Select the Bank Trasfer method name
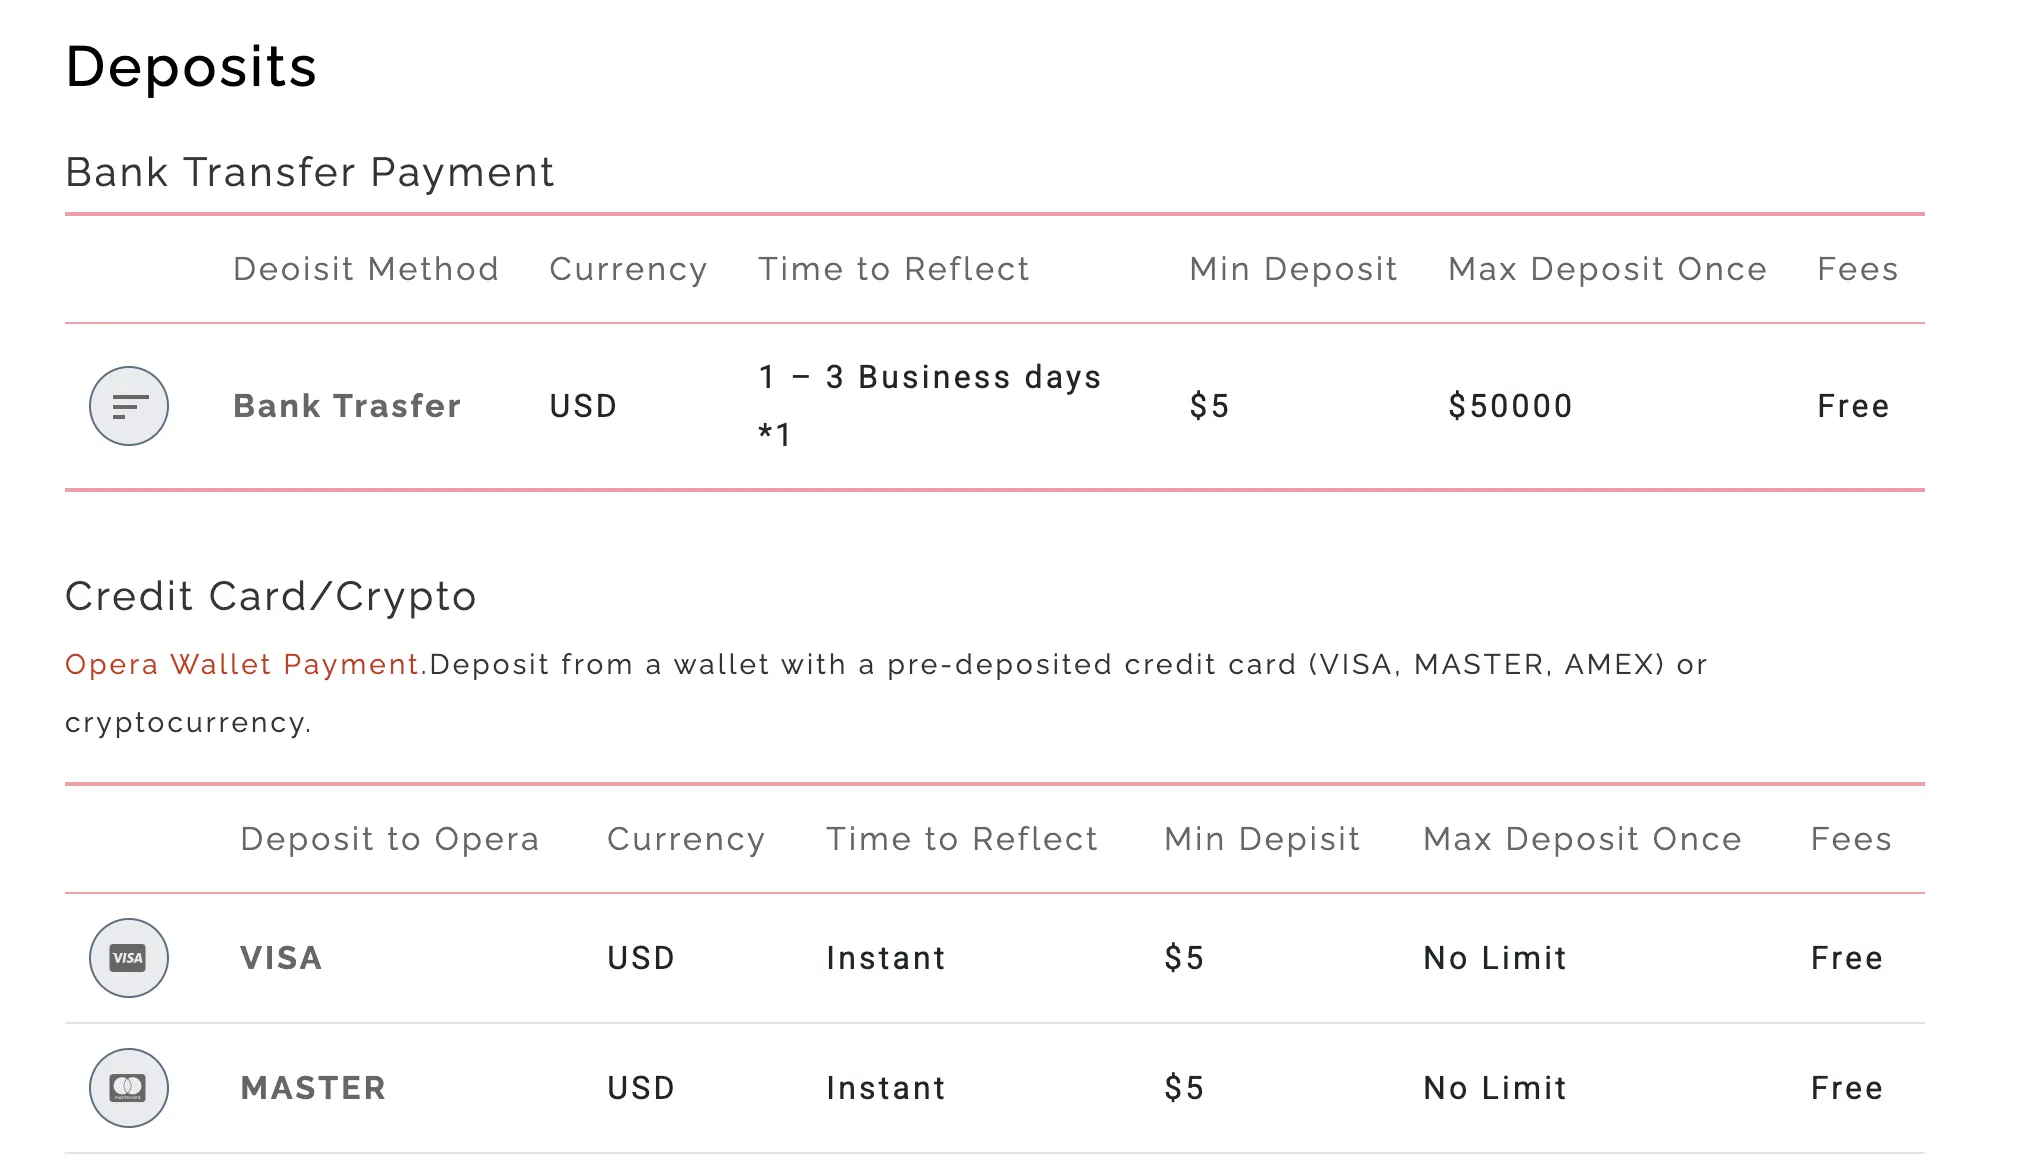The image size is (2030, 1158). click(x=347, y=406)
